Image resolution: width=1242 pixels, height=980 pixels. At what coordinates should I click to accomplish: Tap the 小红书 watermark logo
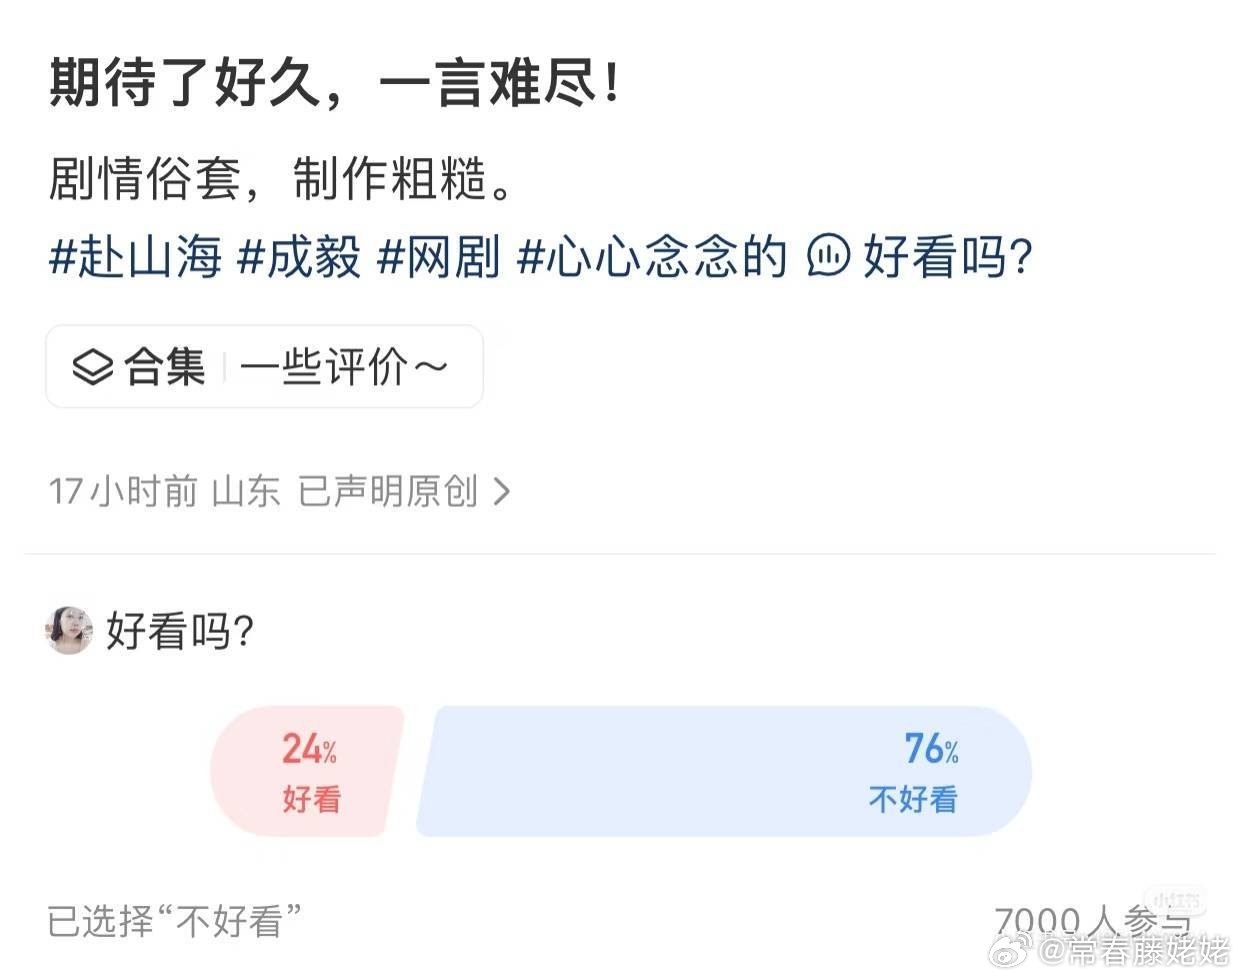[1175, 900]
